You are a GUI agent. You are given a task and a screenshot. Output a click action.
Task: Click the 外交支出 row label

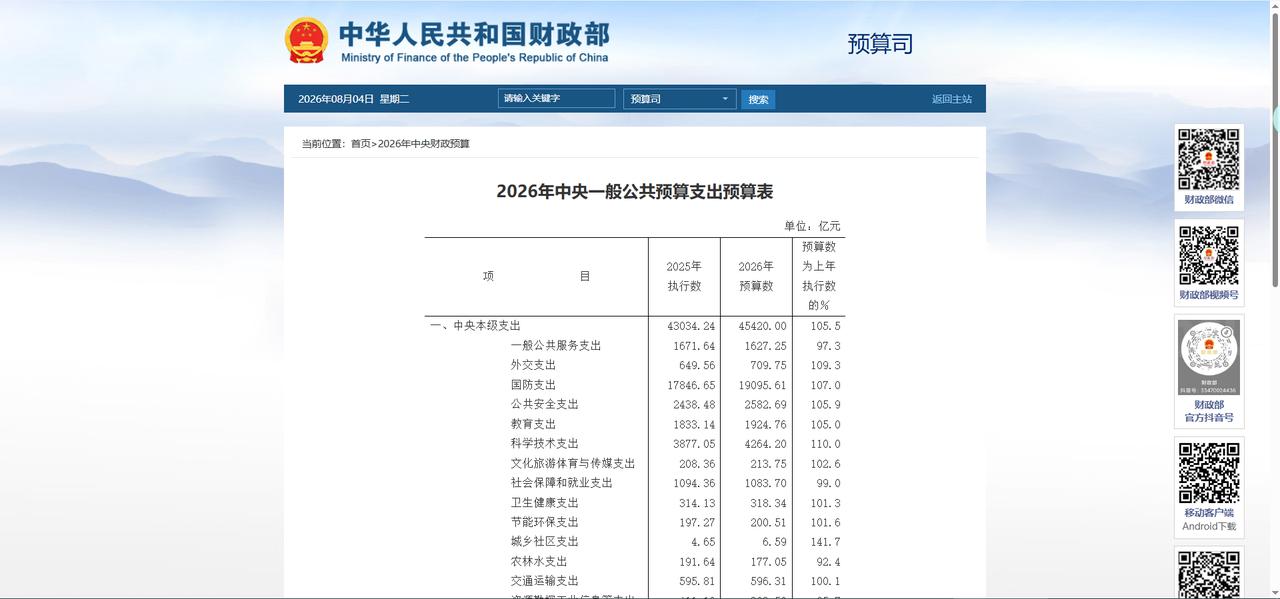[533, 365]
